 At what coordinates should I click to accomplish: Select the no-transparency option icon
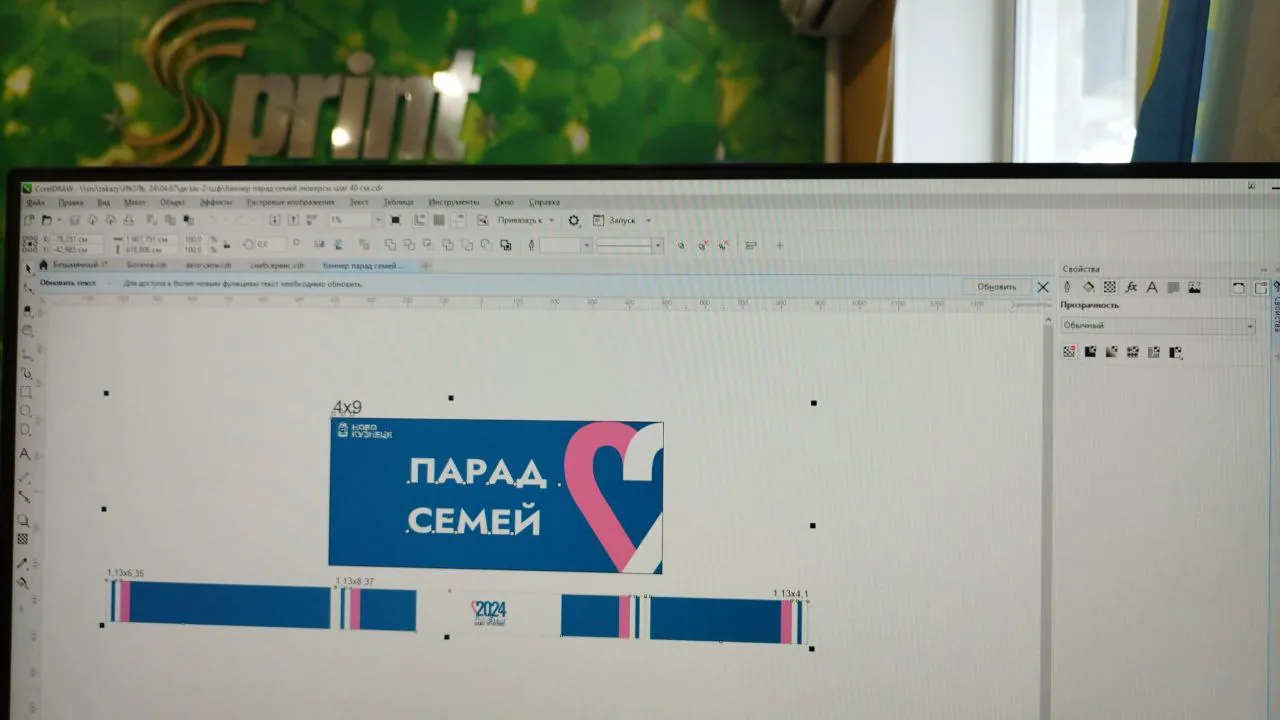[1069, 351]
